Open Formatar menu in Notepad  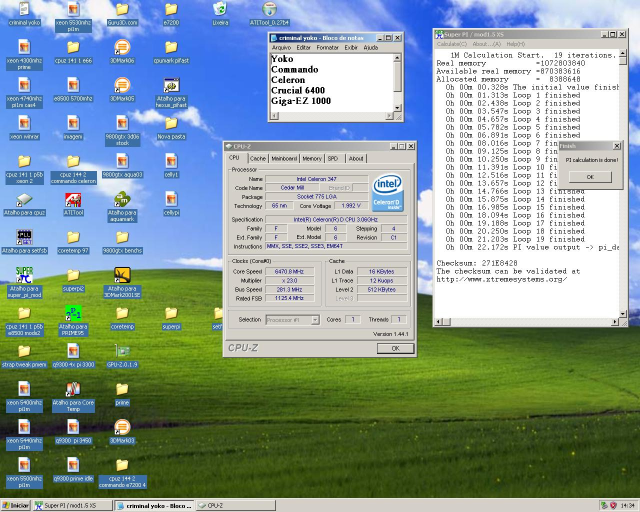327,48
